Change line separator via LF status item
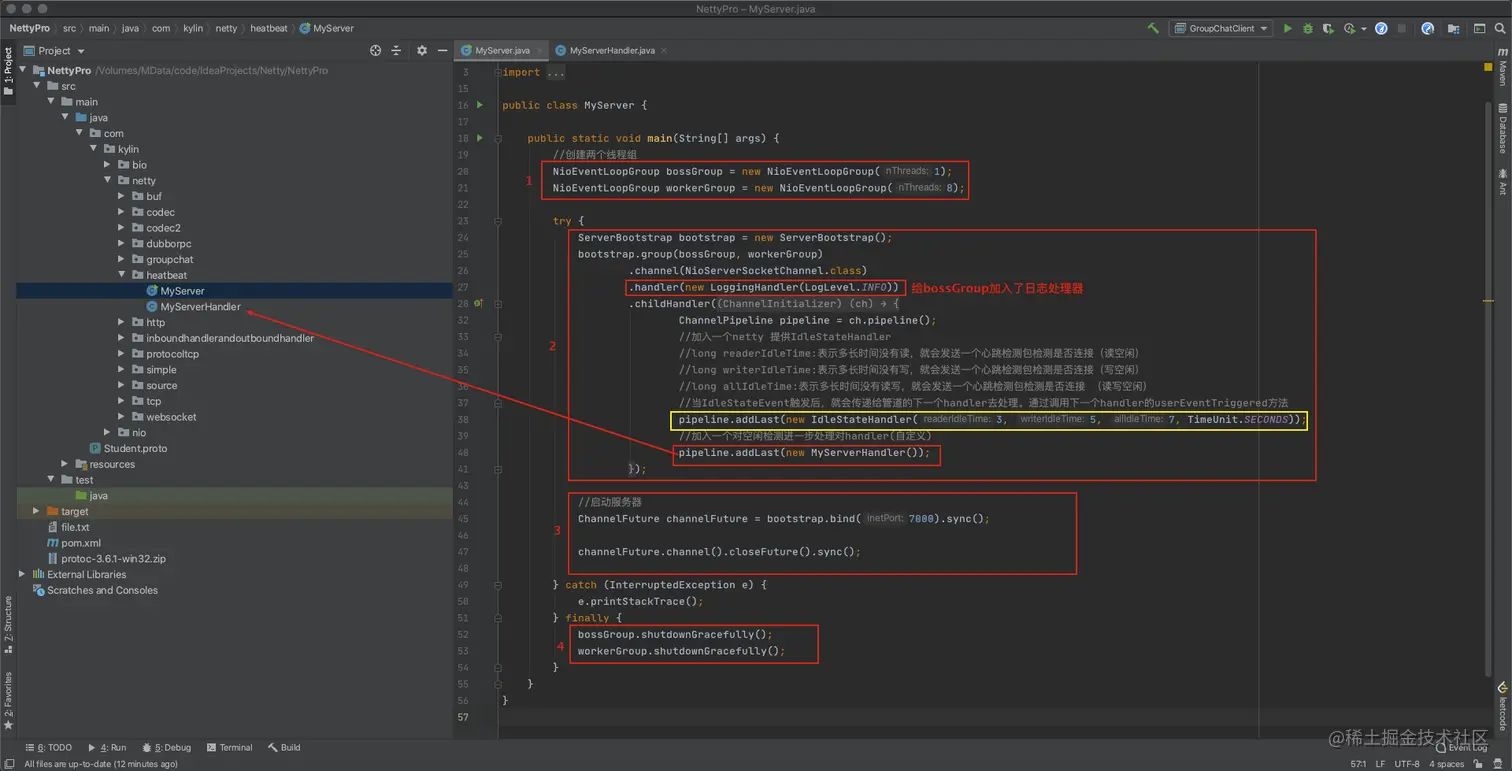 tap(1381, 764)
